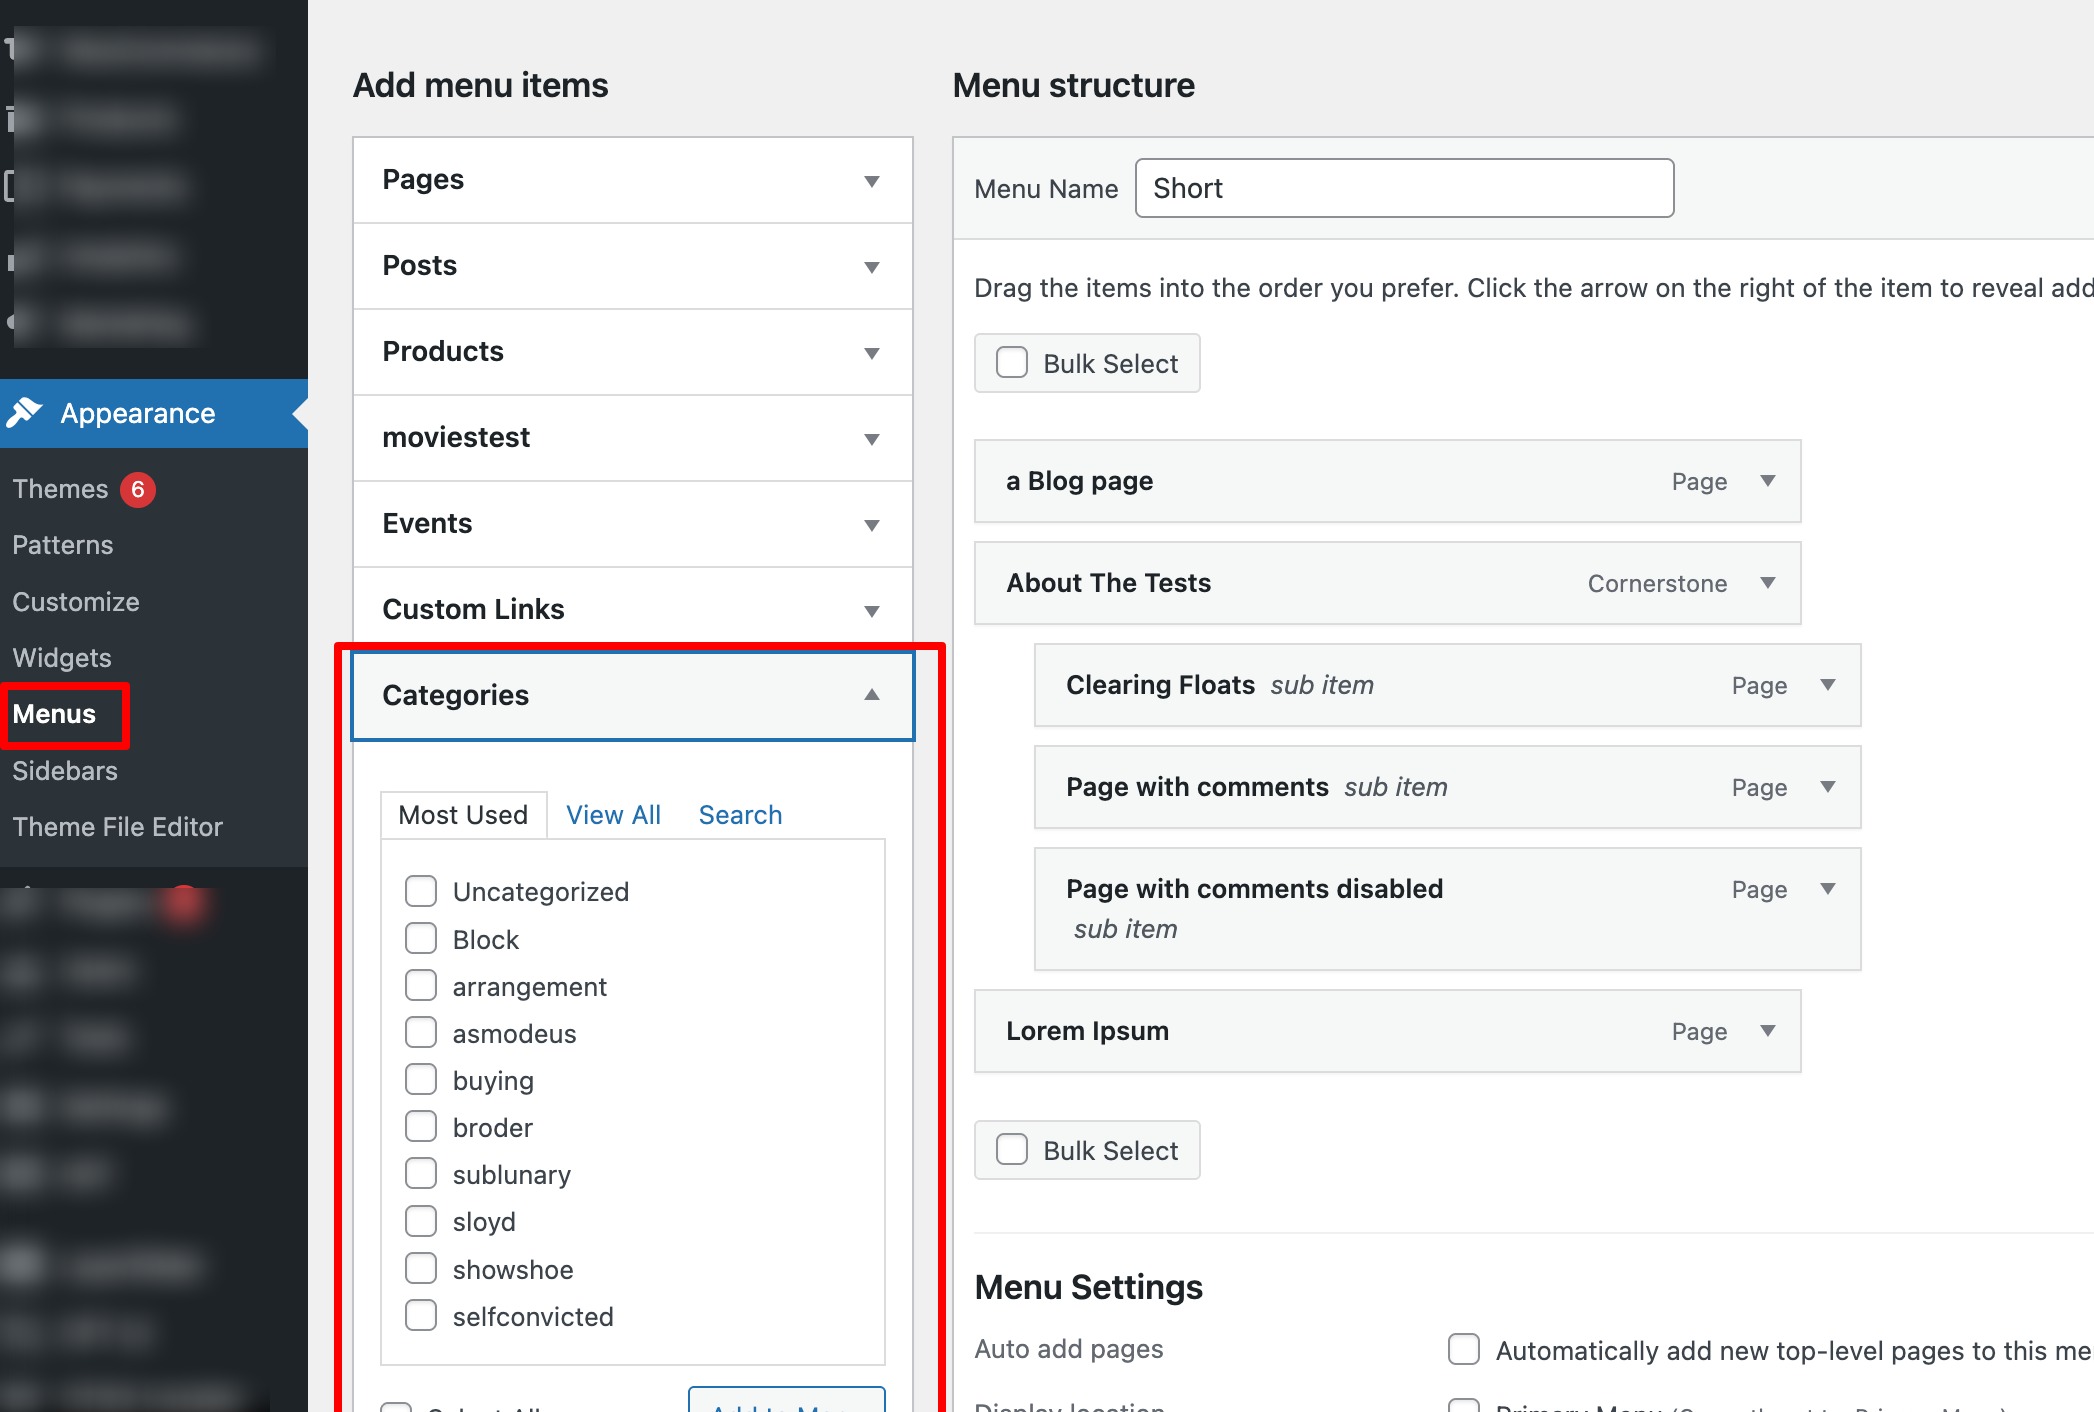Open the Widgets submenu link

click(x=62, y=658)
